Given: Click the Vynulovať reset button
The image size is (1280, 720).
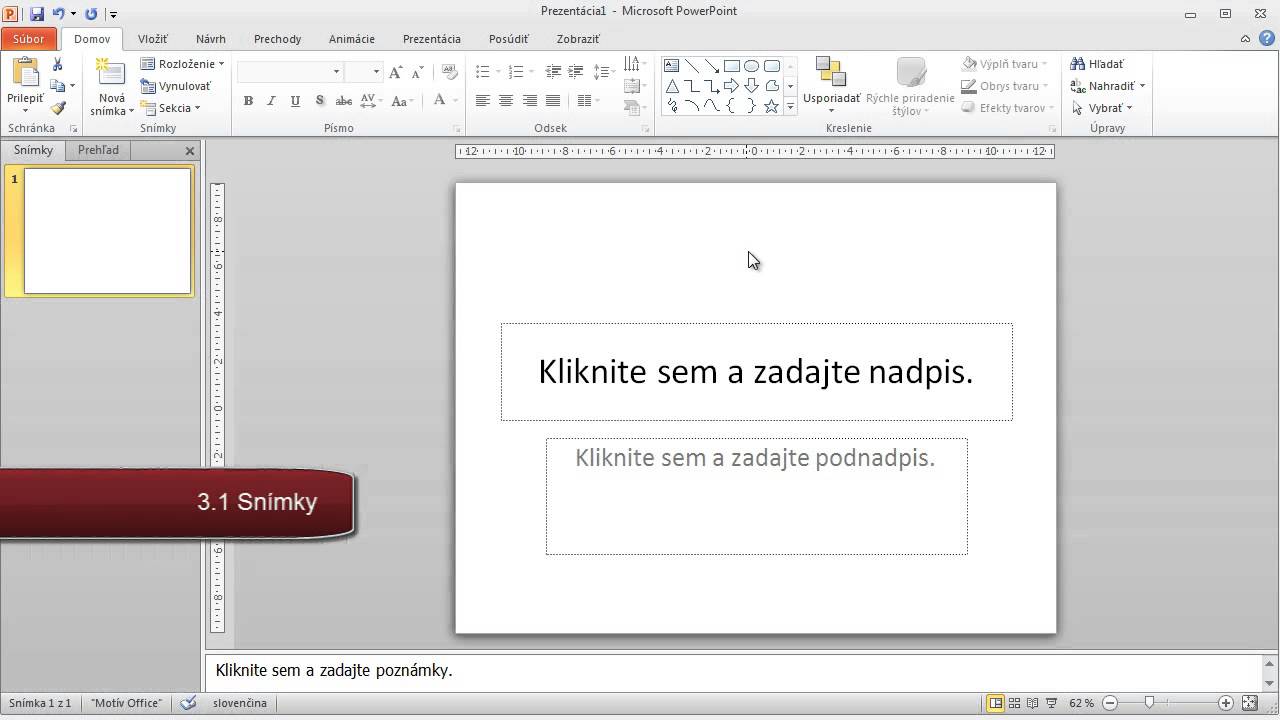Looking at the screenshot, I should coord(176,86).
